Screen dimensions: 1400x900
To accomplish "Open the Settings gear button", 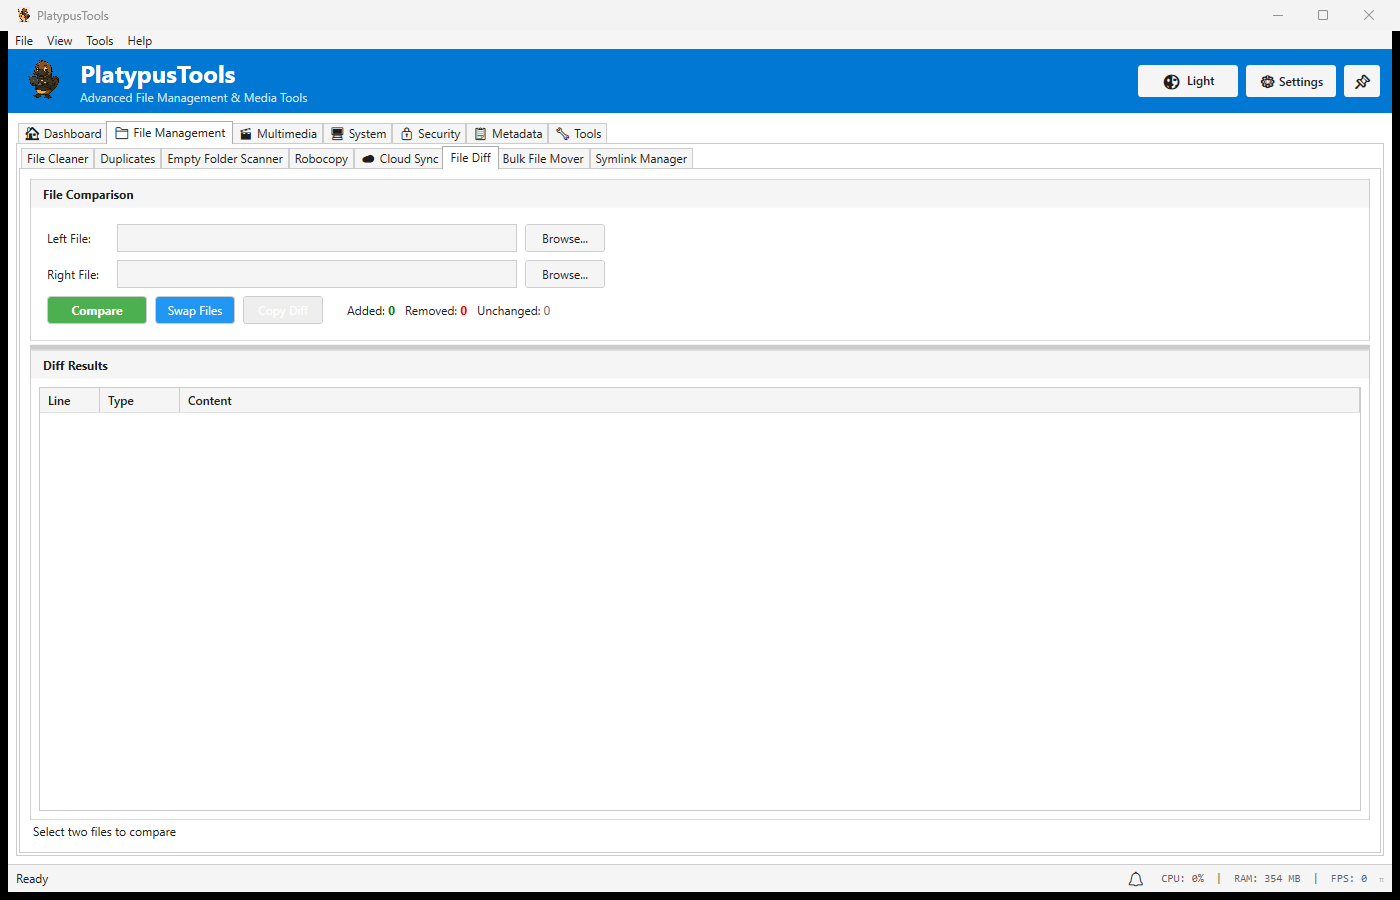I will 1290,82.
